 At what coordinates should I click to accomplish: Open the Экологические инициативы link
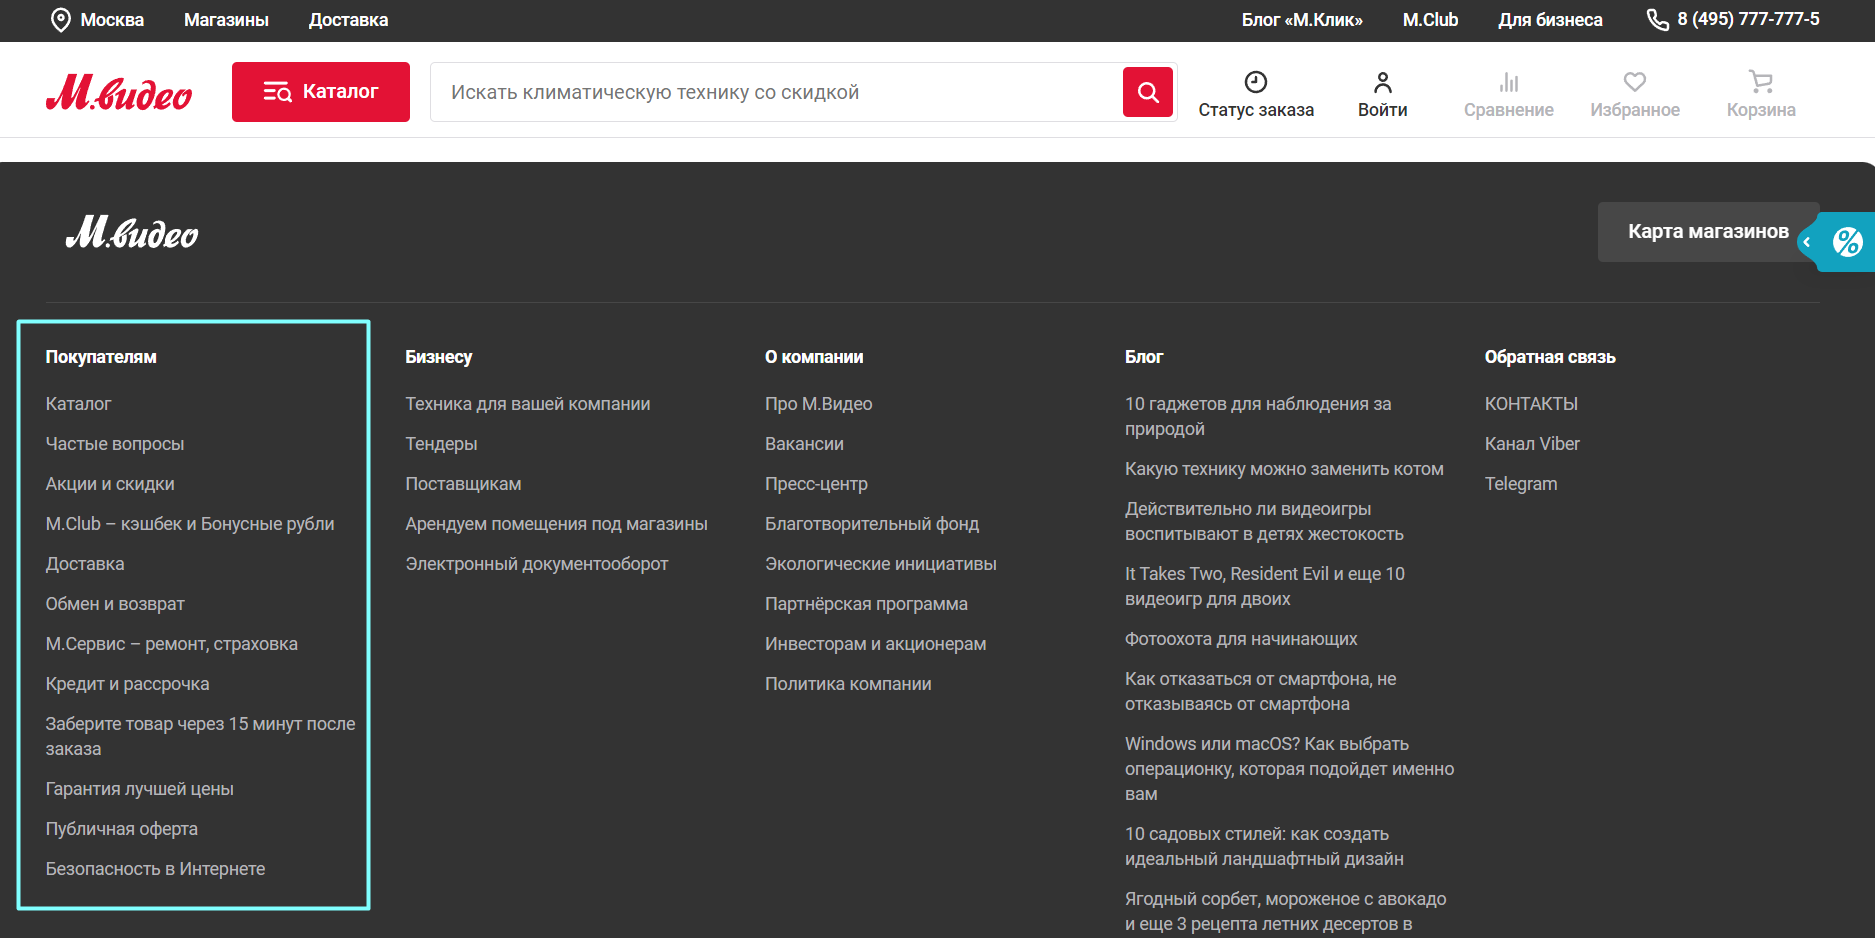click(881, 564)
